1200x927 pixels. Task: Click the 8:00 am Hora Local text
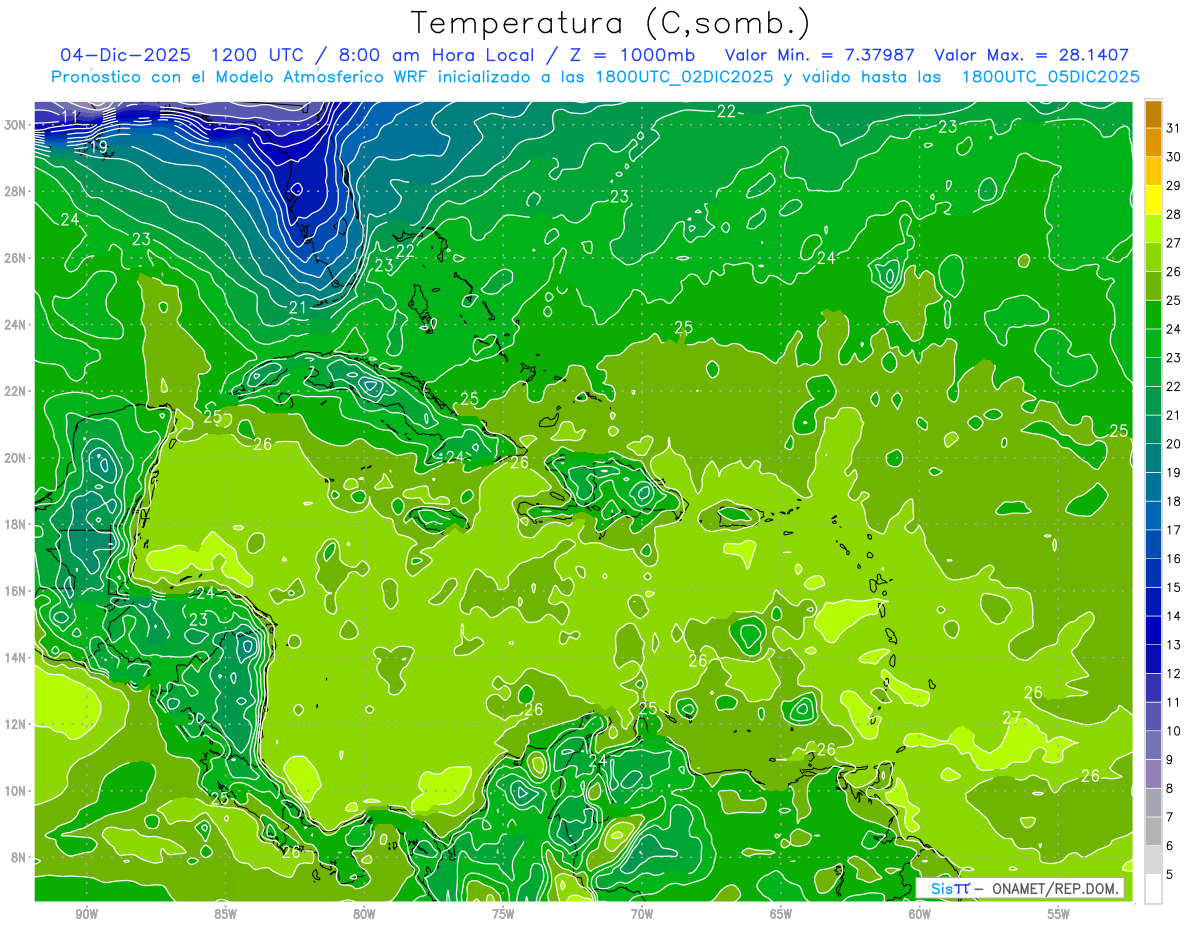click(x=436, y=55)
